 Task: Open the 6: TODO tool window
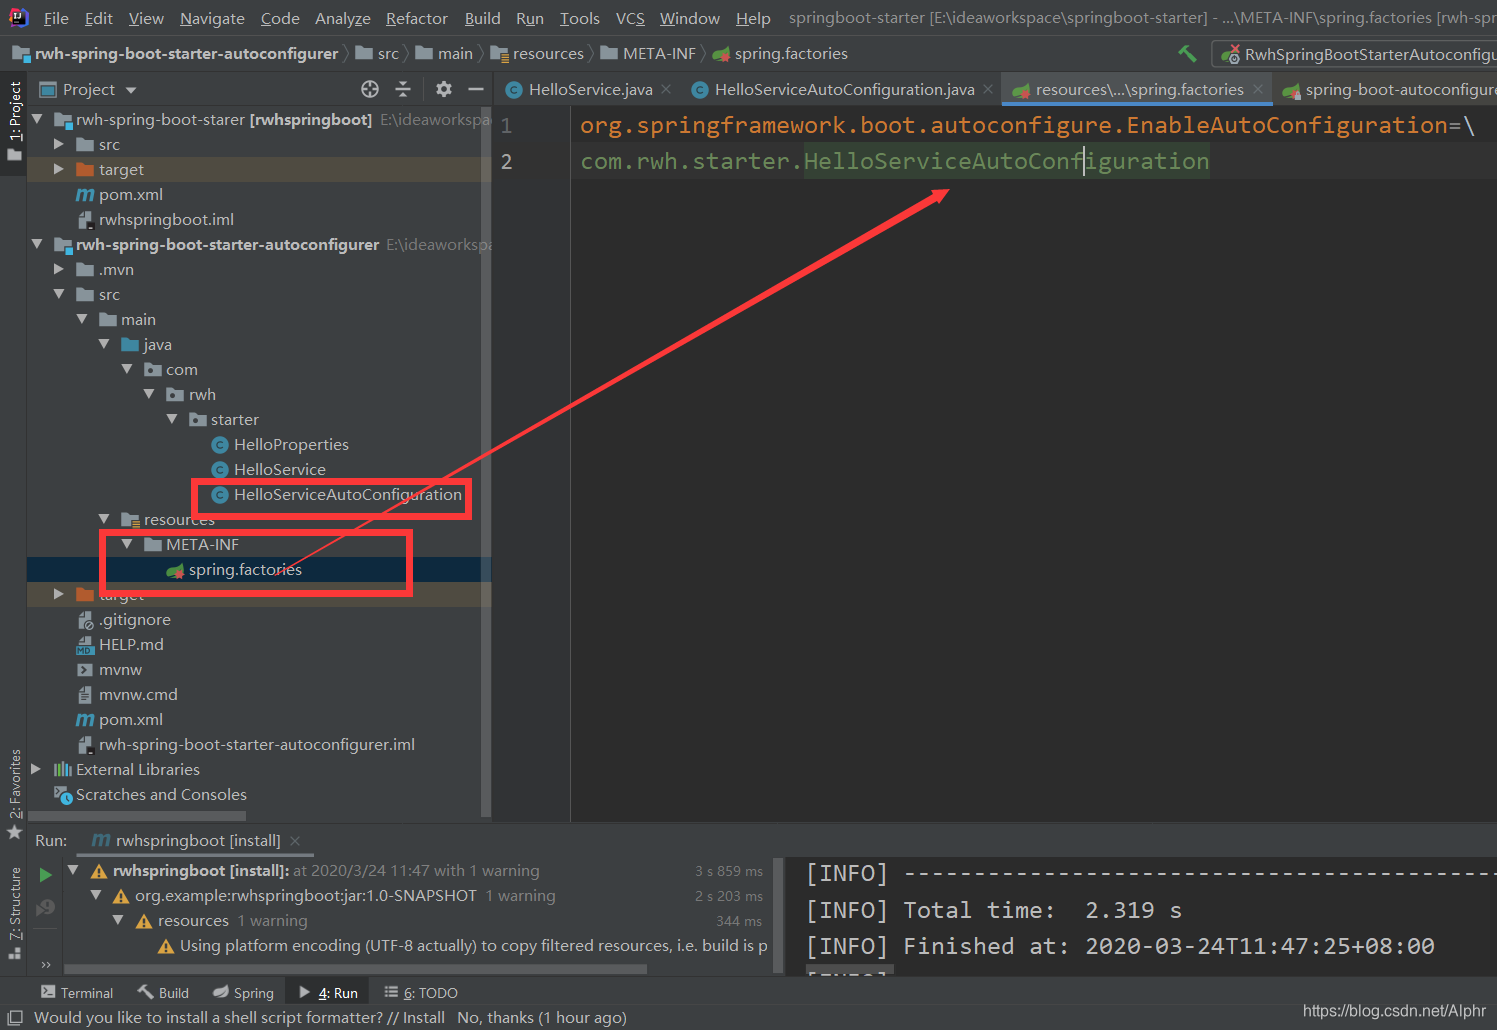point(421,992)
